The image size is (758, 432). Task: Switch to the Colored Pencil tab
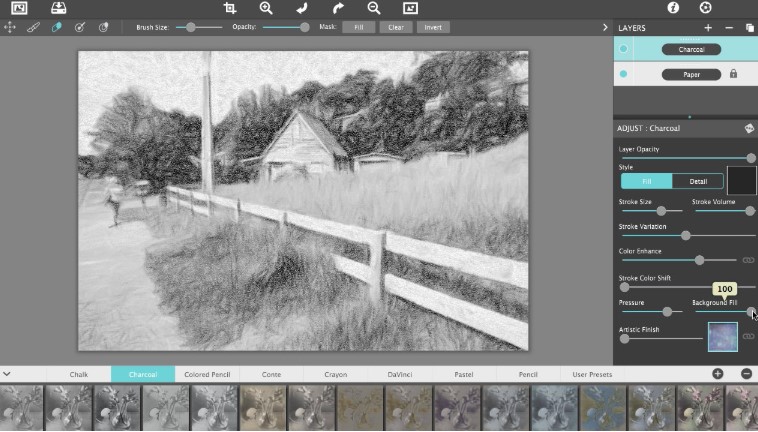tap(207, 374)
